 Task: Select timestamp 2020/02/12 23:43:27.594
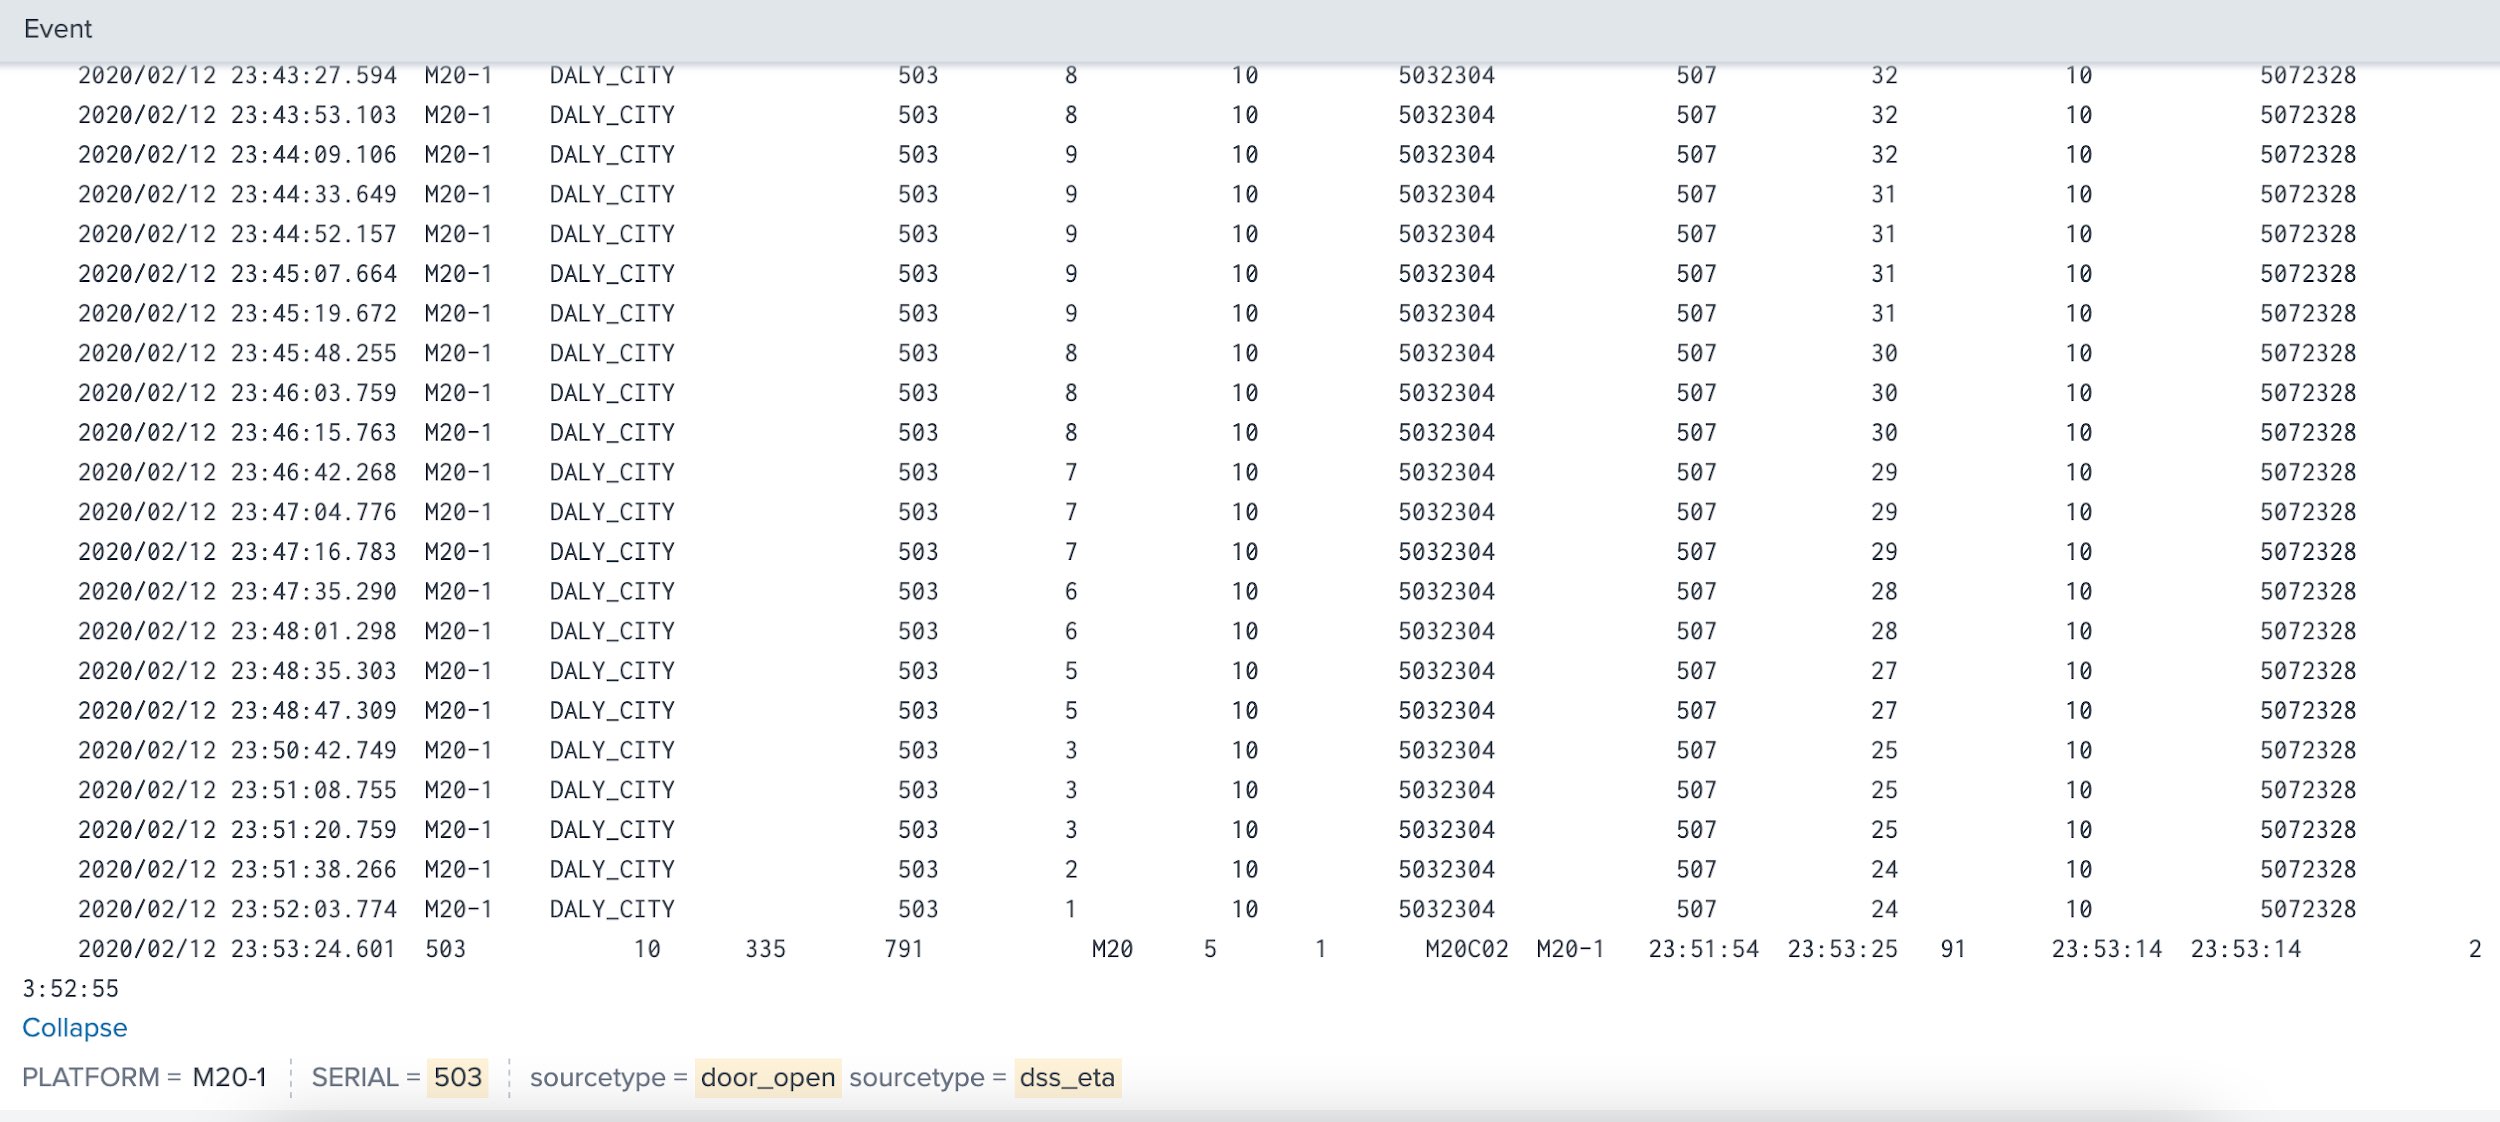coord(238,73)
